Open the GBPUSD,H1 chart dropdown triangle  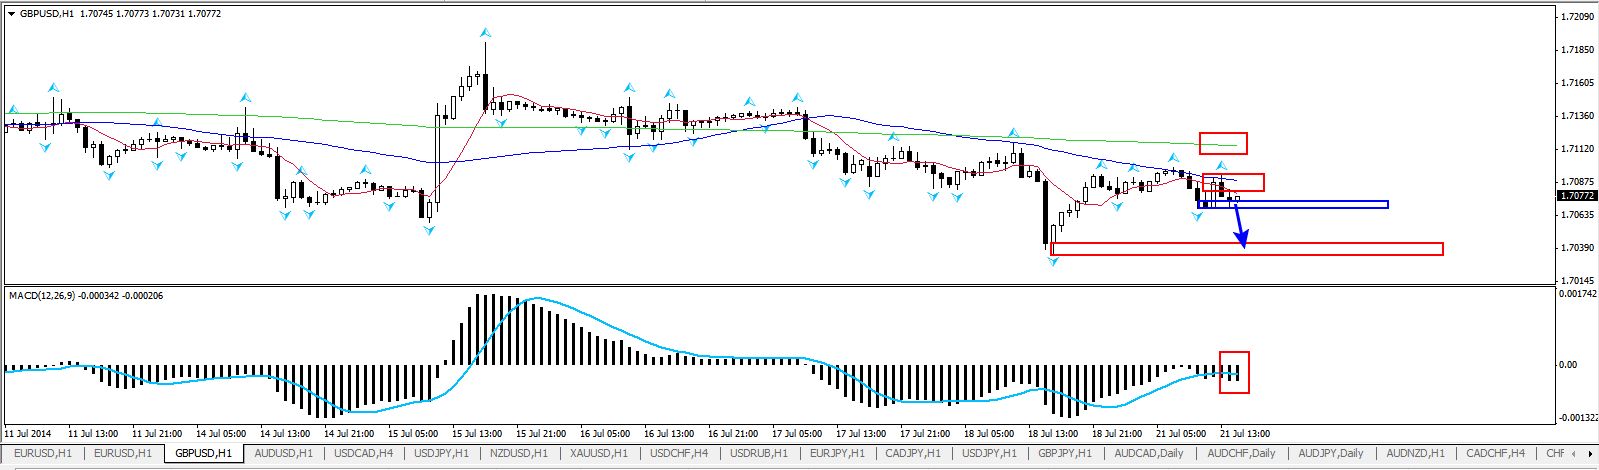(11, 14)
